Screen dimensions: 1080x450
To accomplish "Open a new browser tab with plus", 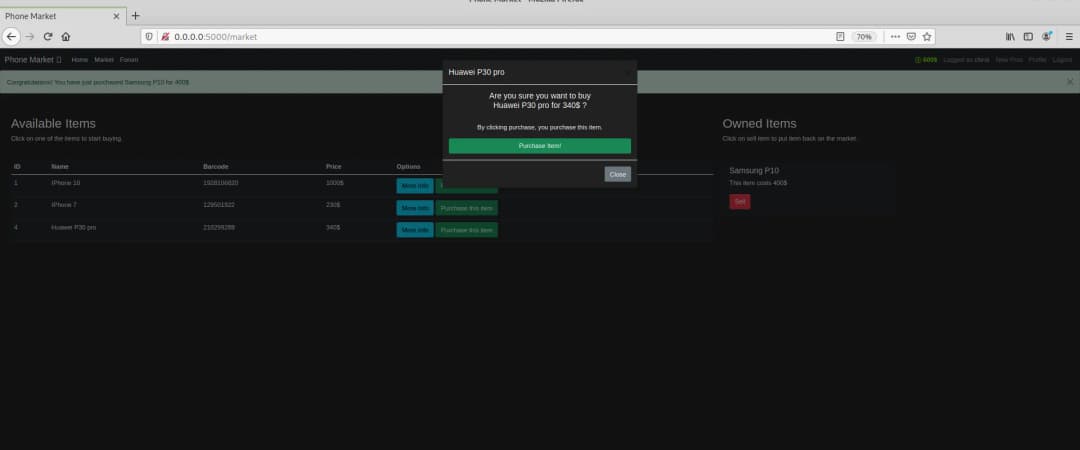I will [x=136, y=16].
